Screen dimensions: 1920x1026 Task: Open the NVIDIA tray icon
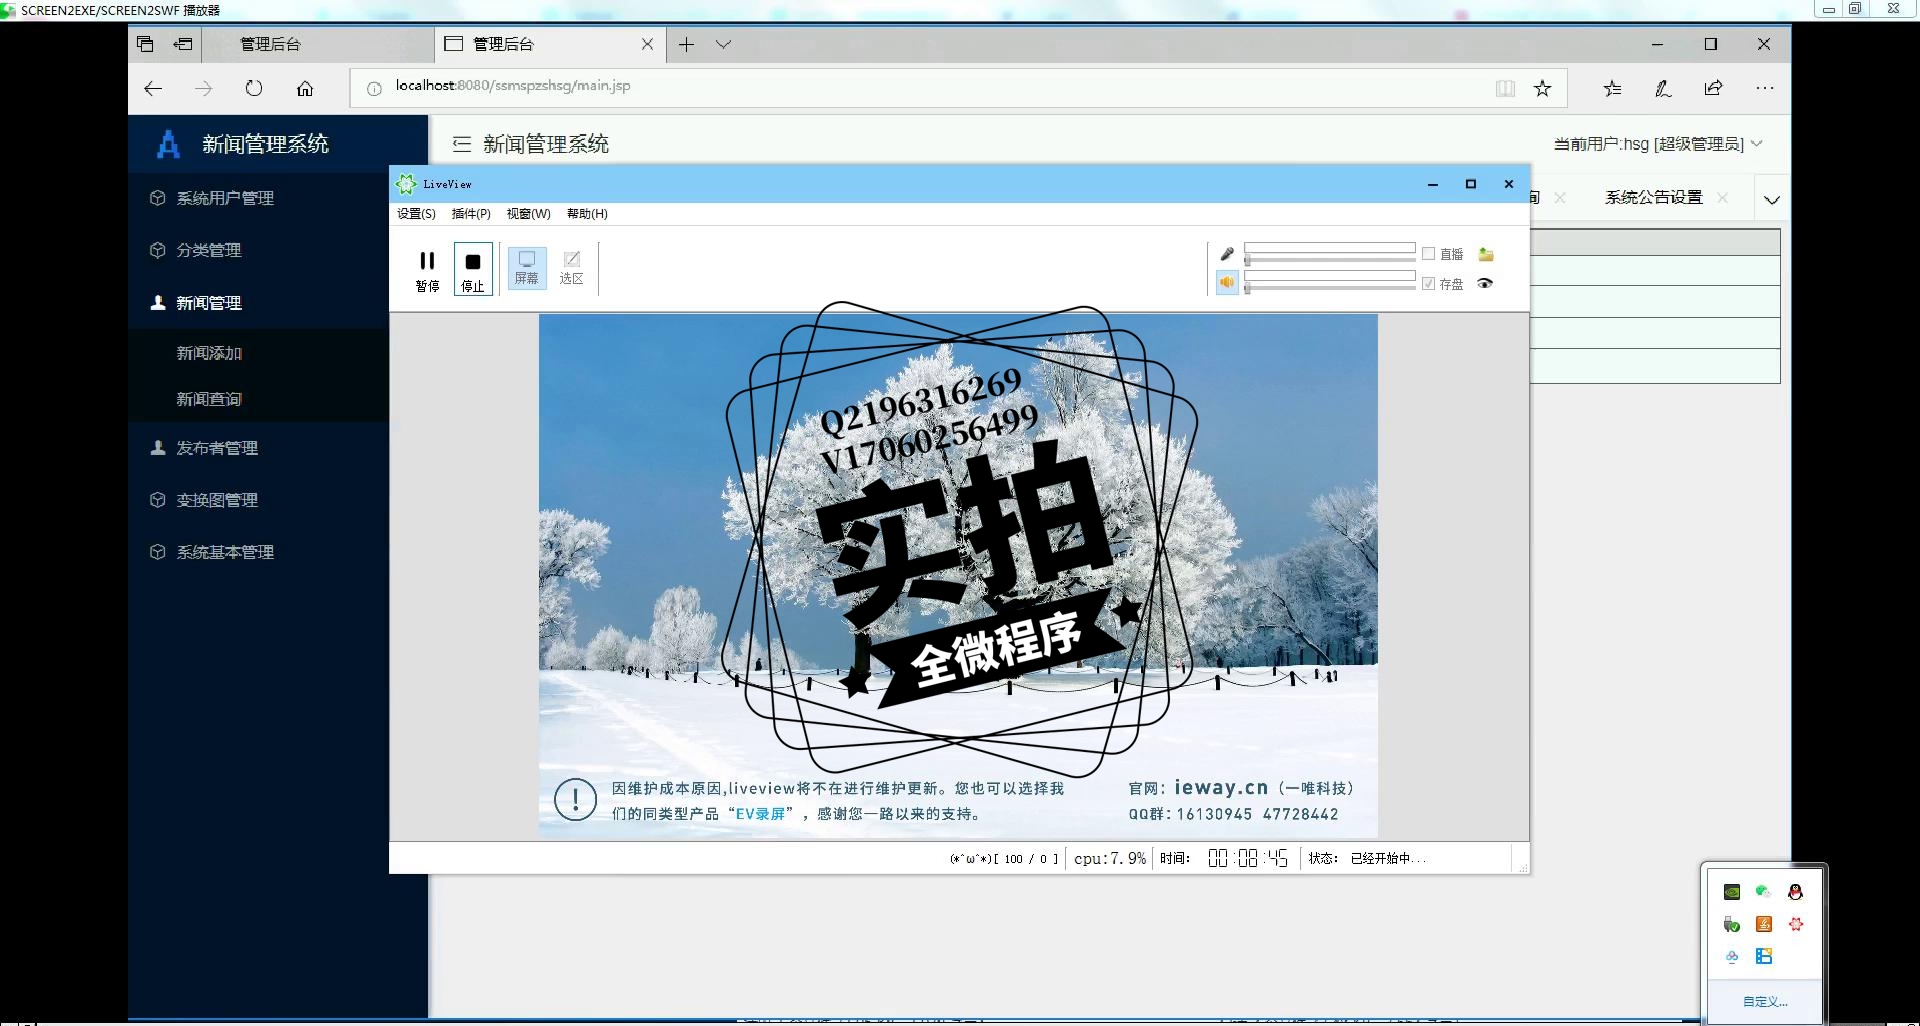pyautogui.click(x=1732, y=892)
